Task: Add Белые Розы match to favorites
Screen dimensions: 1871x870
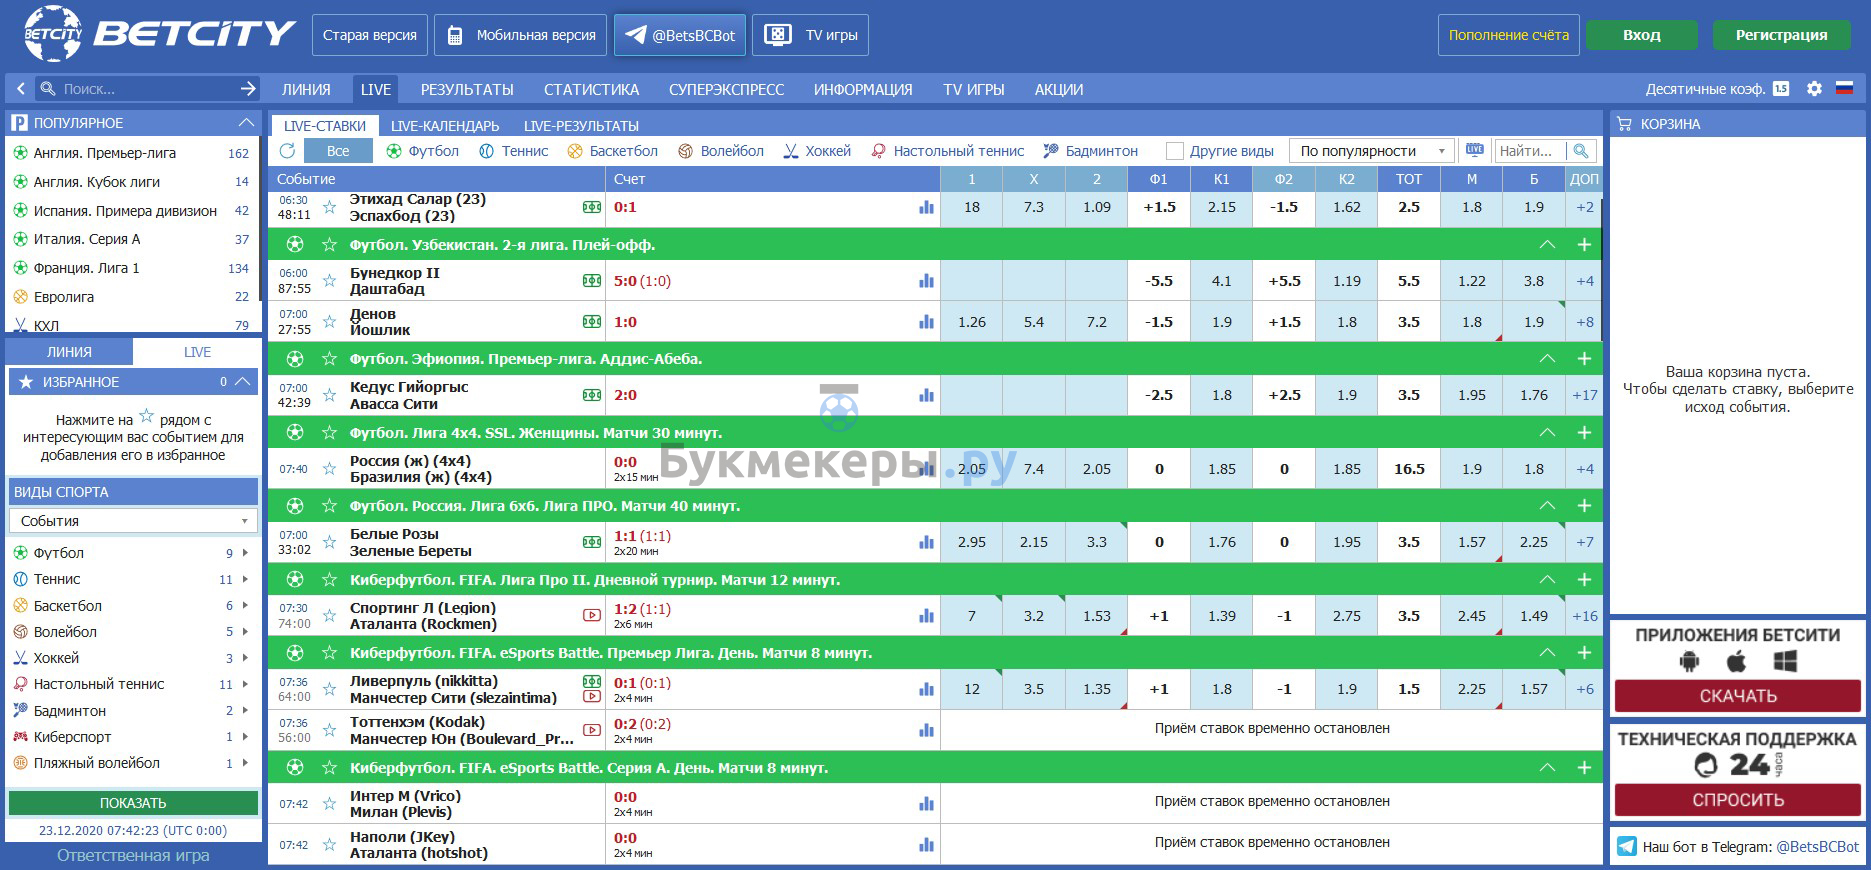Action: tap(329, 542)
